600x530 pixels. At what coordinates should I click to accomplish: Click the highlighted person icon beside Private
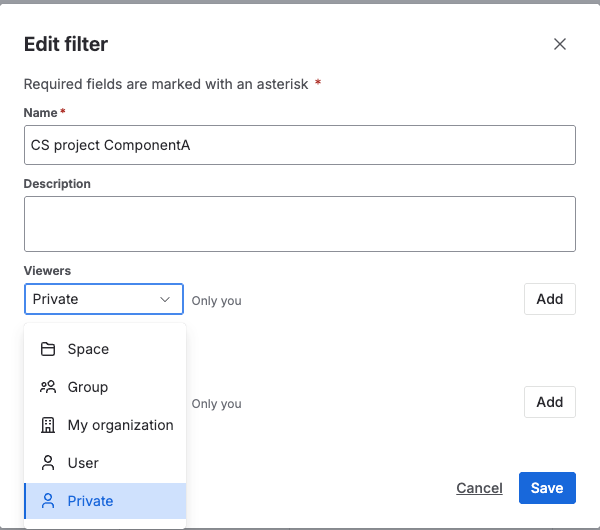pos(48,501)
